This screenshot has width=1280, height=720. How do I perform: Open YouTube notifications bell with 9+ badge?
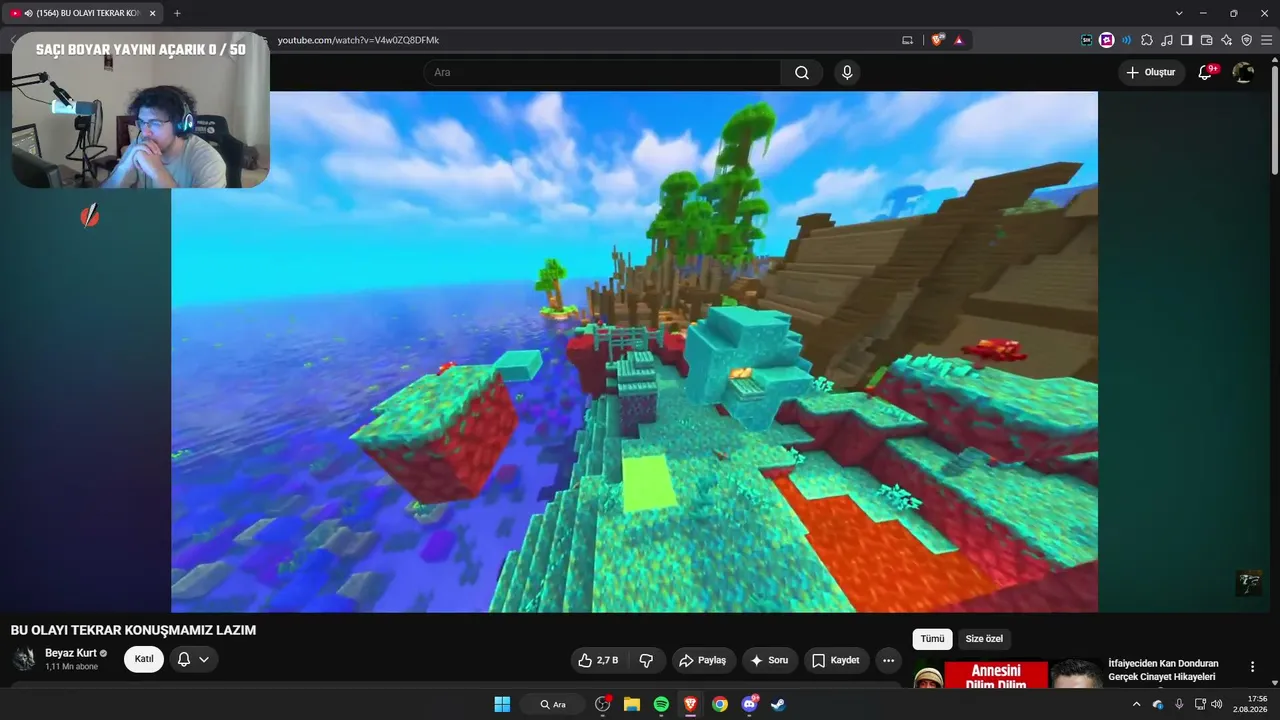(x=1206, y=72)
